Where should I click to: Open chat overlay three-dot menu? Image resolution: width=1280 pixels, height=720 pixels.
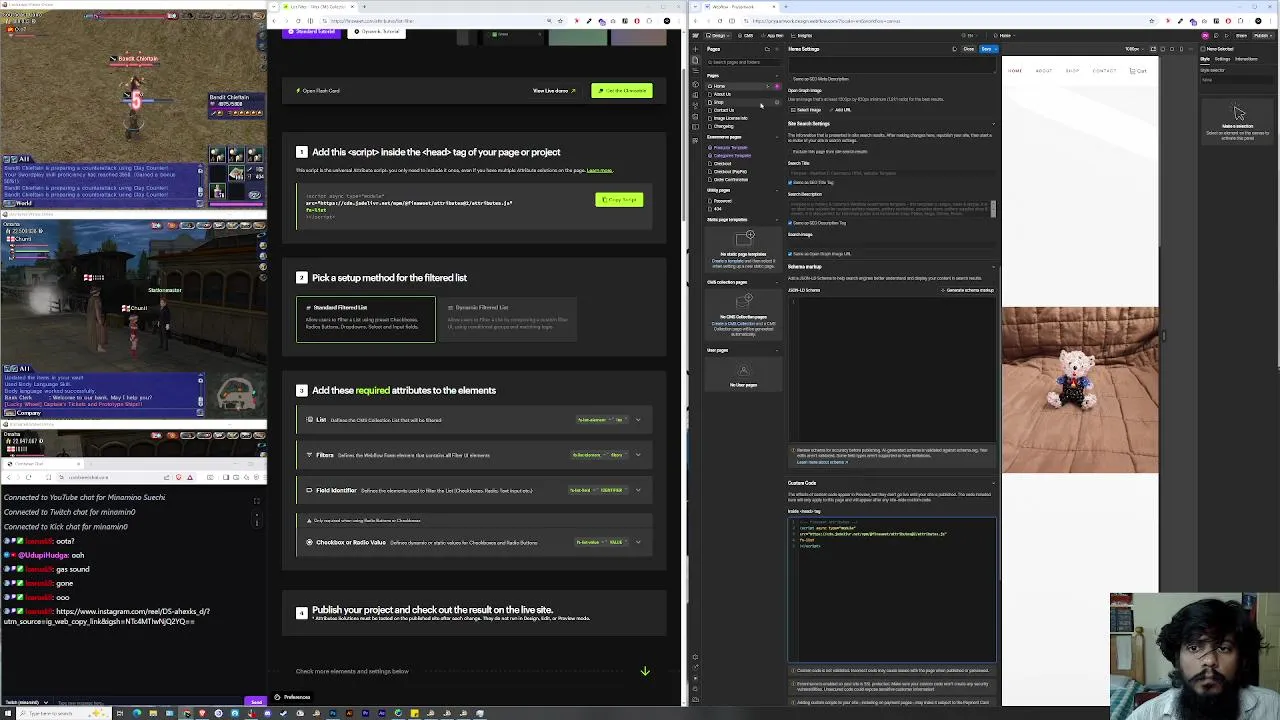tap(256, 521)
